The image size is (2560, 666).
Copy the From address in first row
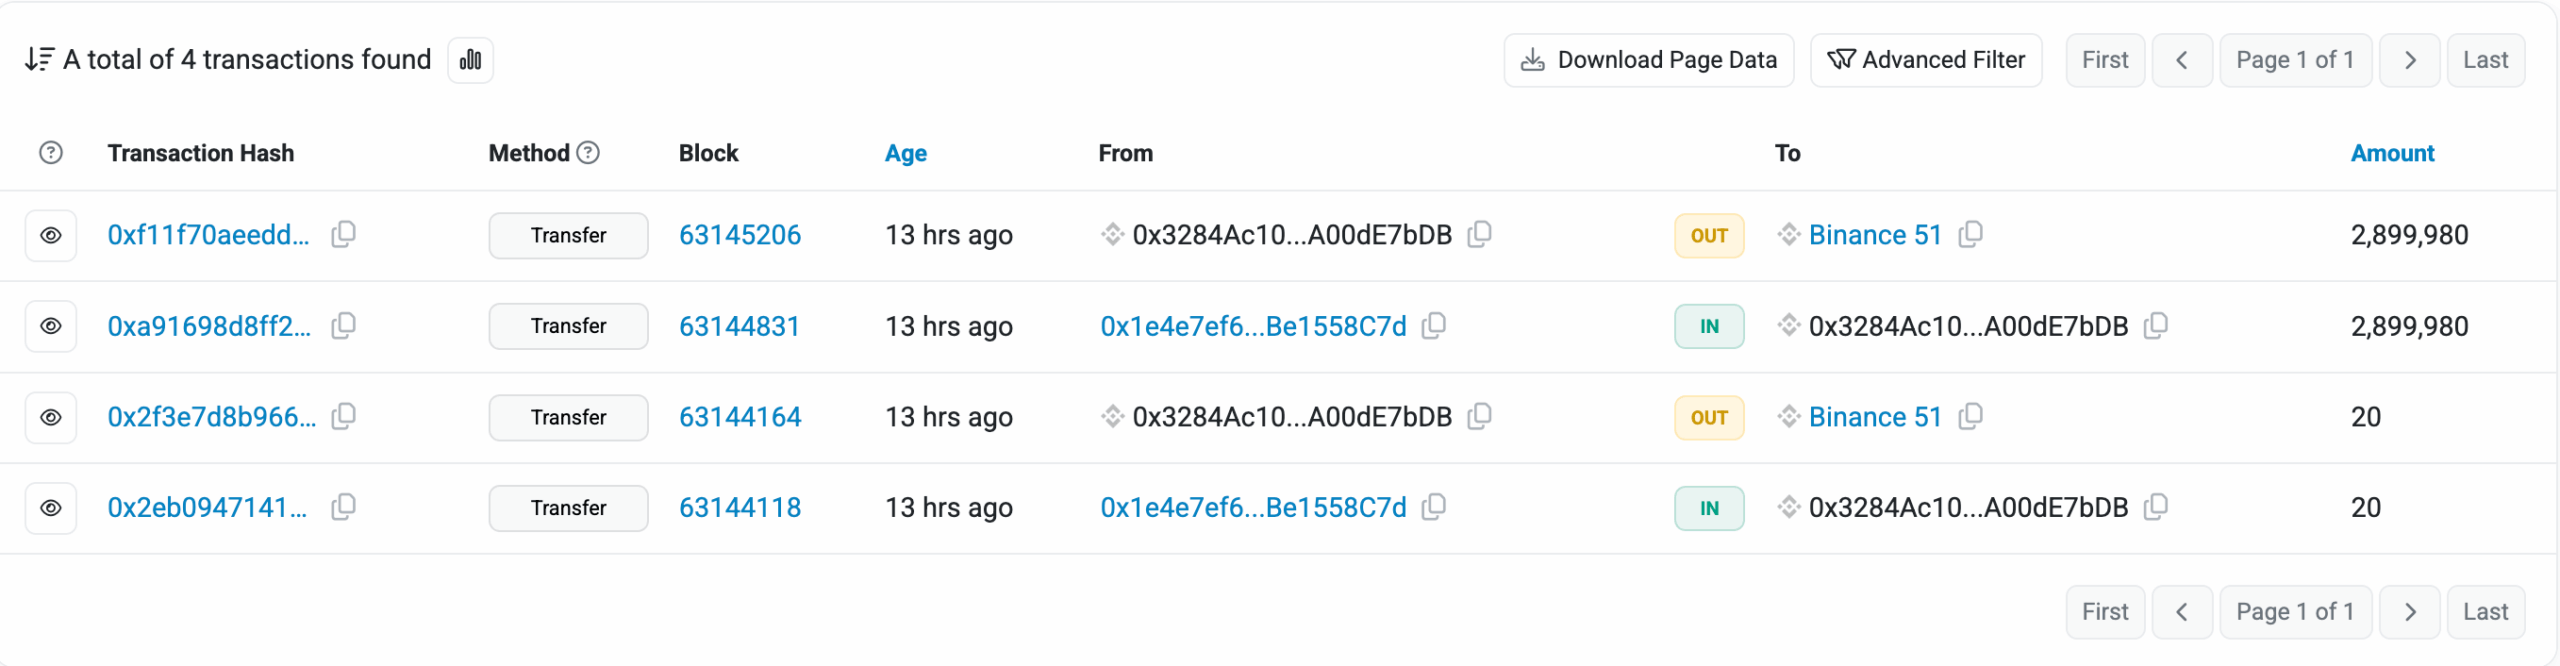coord(1479,234)
